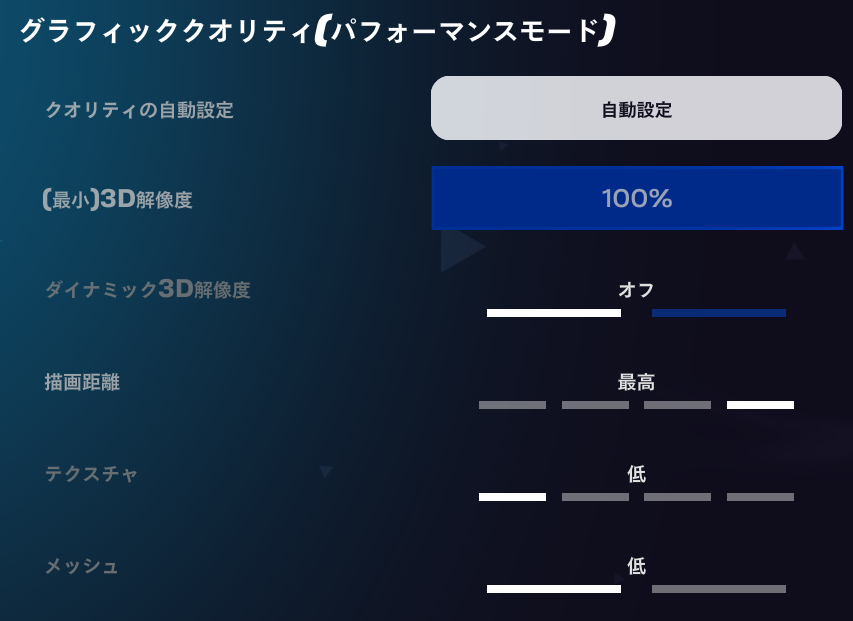
Task: Toggle ダイナミック3D解像度 to the on position
Action: point(719,315)
